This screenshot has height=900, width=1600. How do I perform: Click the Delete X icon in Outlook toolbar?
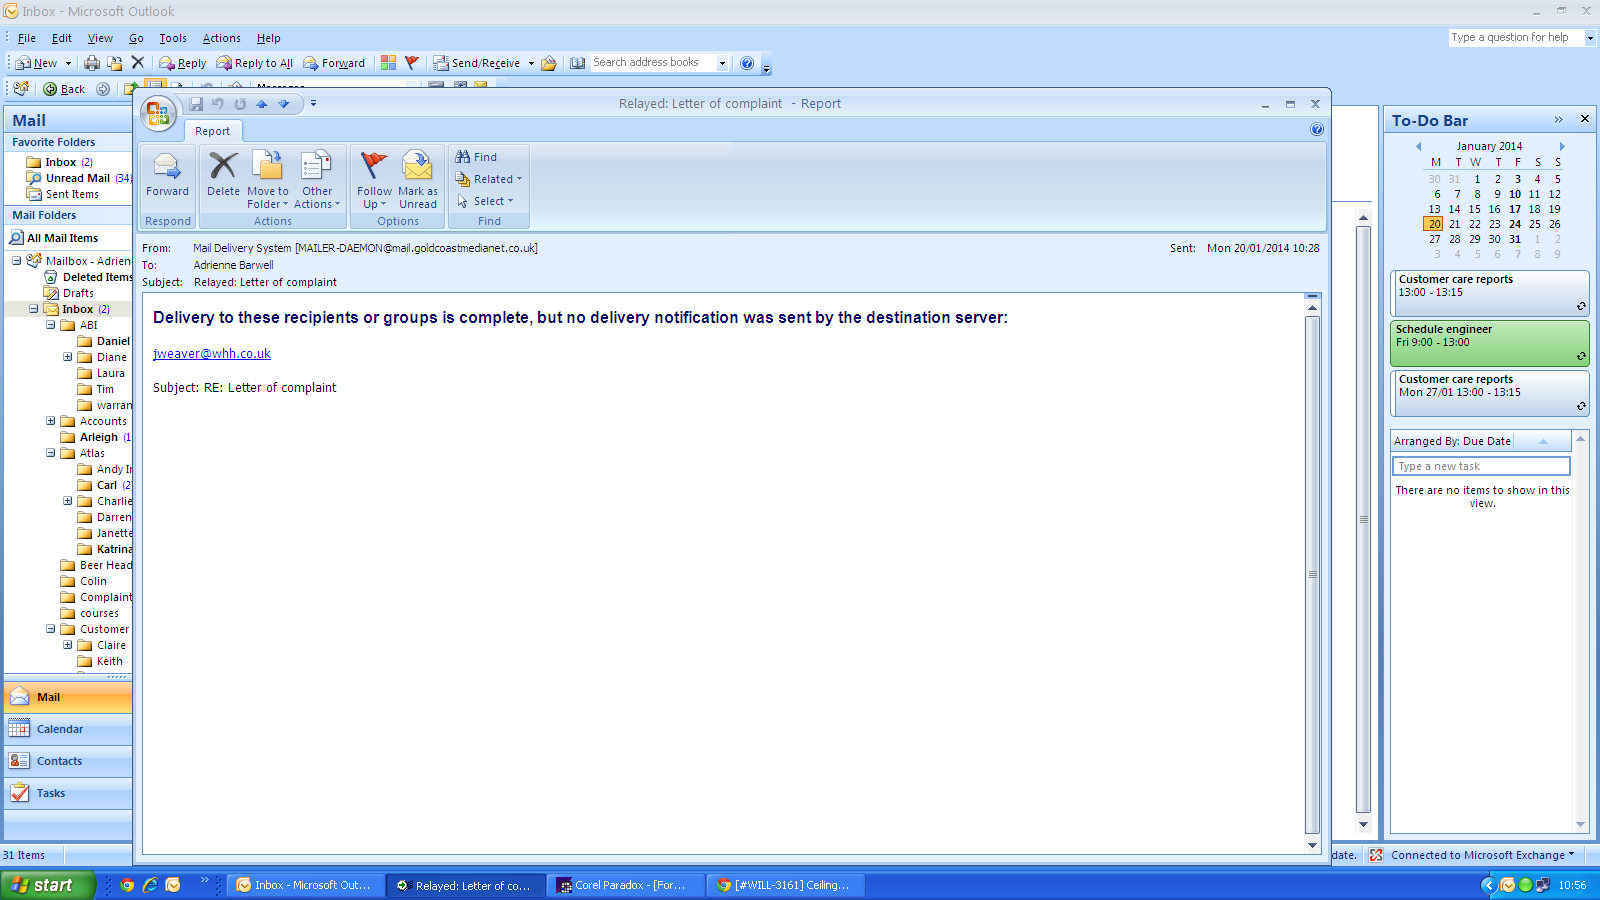(138, 63)
